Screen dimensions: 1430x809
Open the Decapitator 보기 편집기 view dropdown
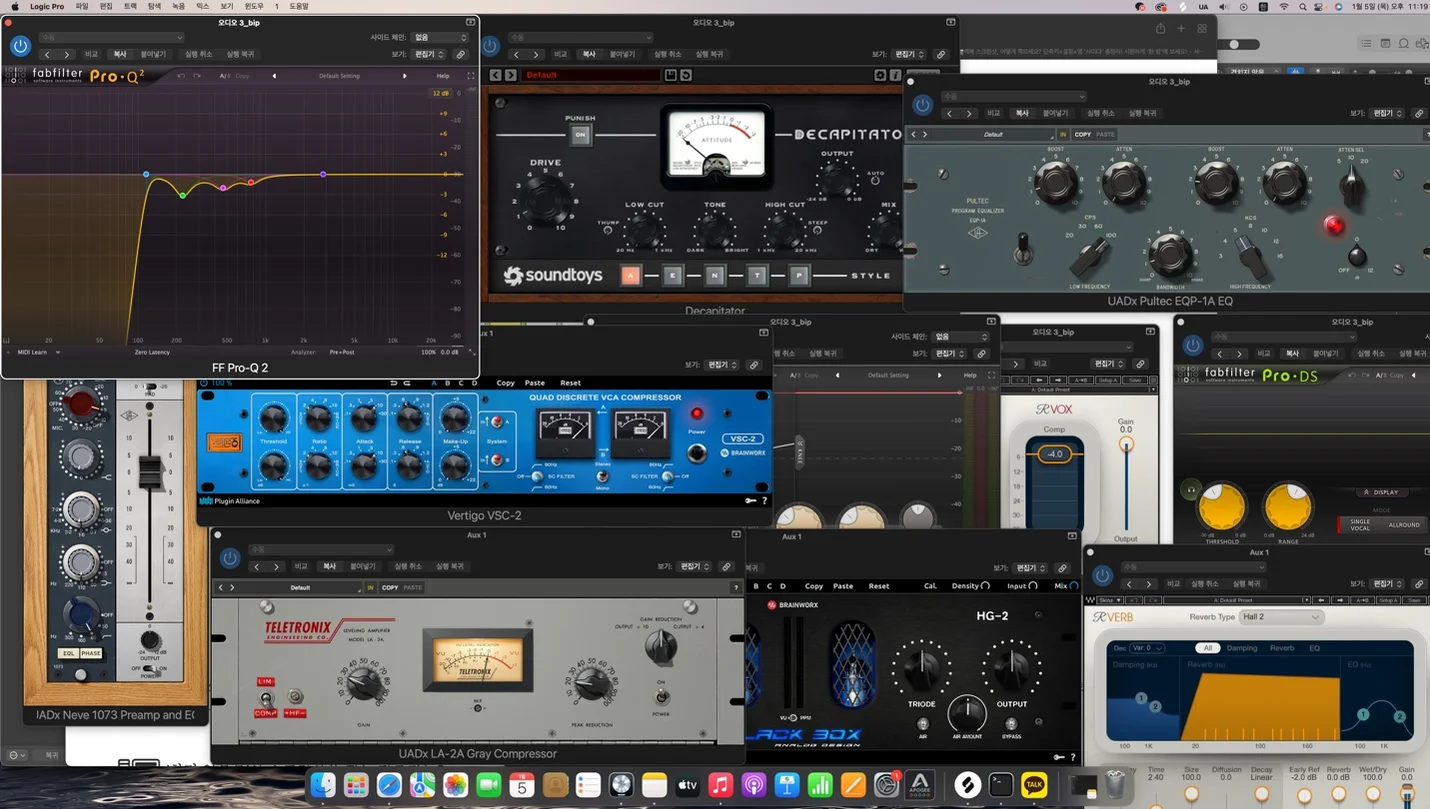click(909, 54)
